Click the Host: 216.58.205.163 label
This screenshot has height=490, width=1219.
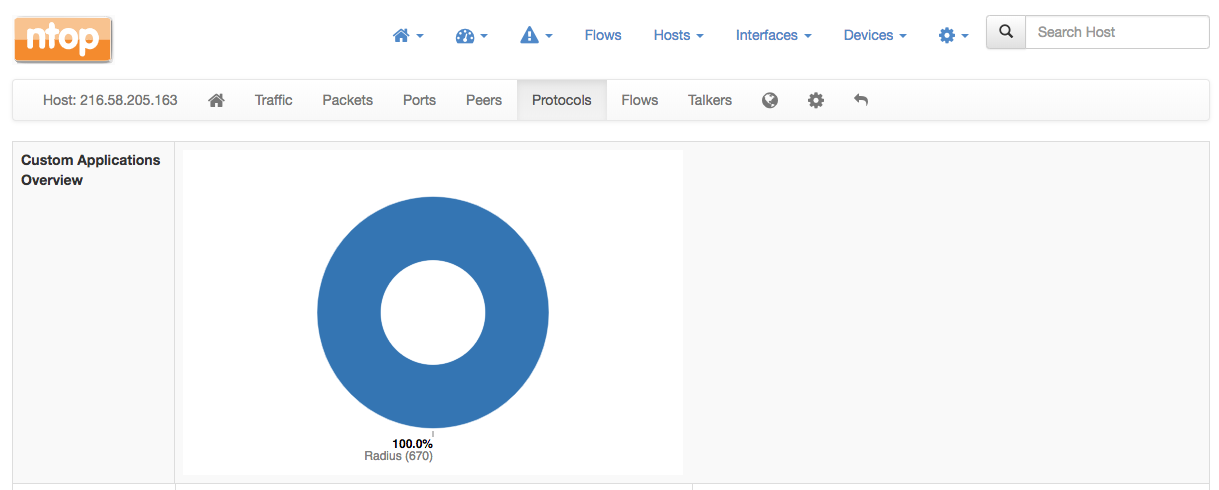pos(110,100)
